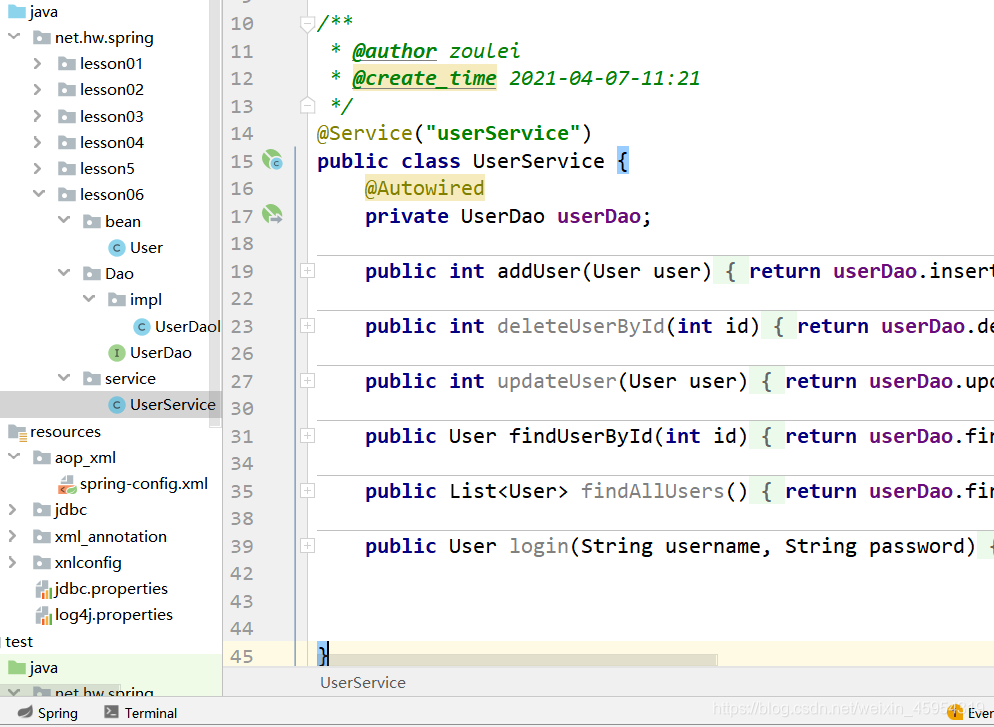994x727 pixels.
Task: Click the lesson06 package folder icon
Action: click(67, 195)
